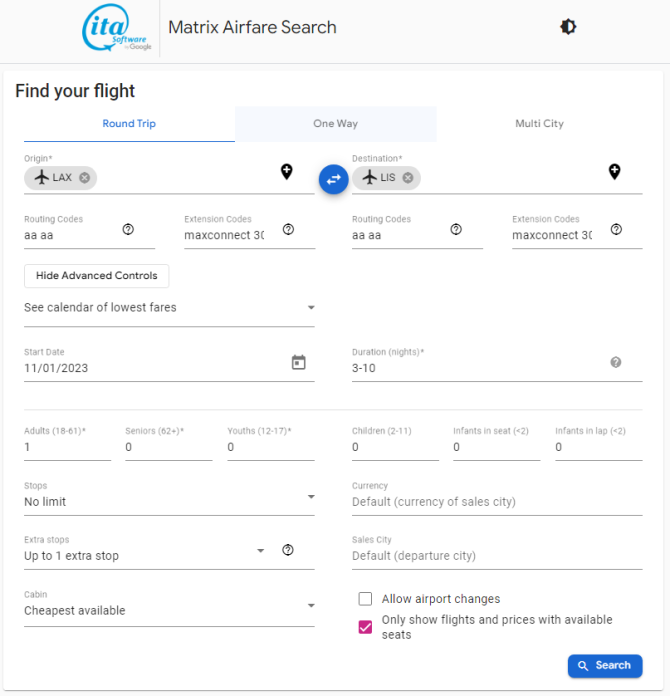The height and width of the screenshot is (696, 670).
Task: Switch to the Multi City tab
Action: pos(539,124)
